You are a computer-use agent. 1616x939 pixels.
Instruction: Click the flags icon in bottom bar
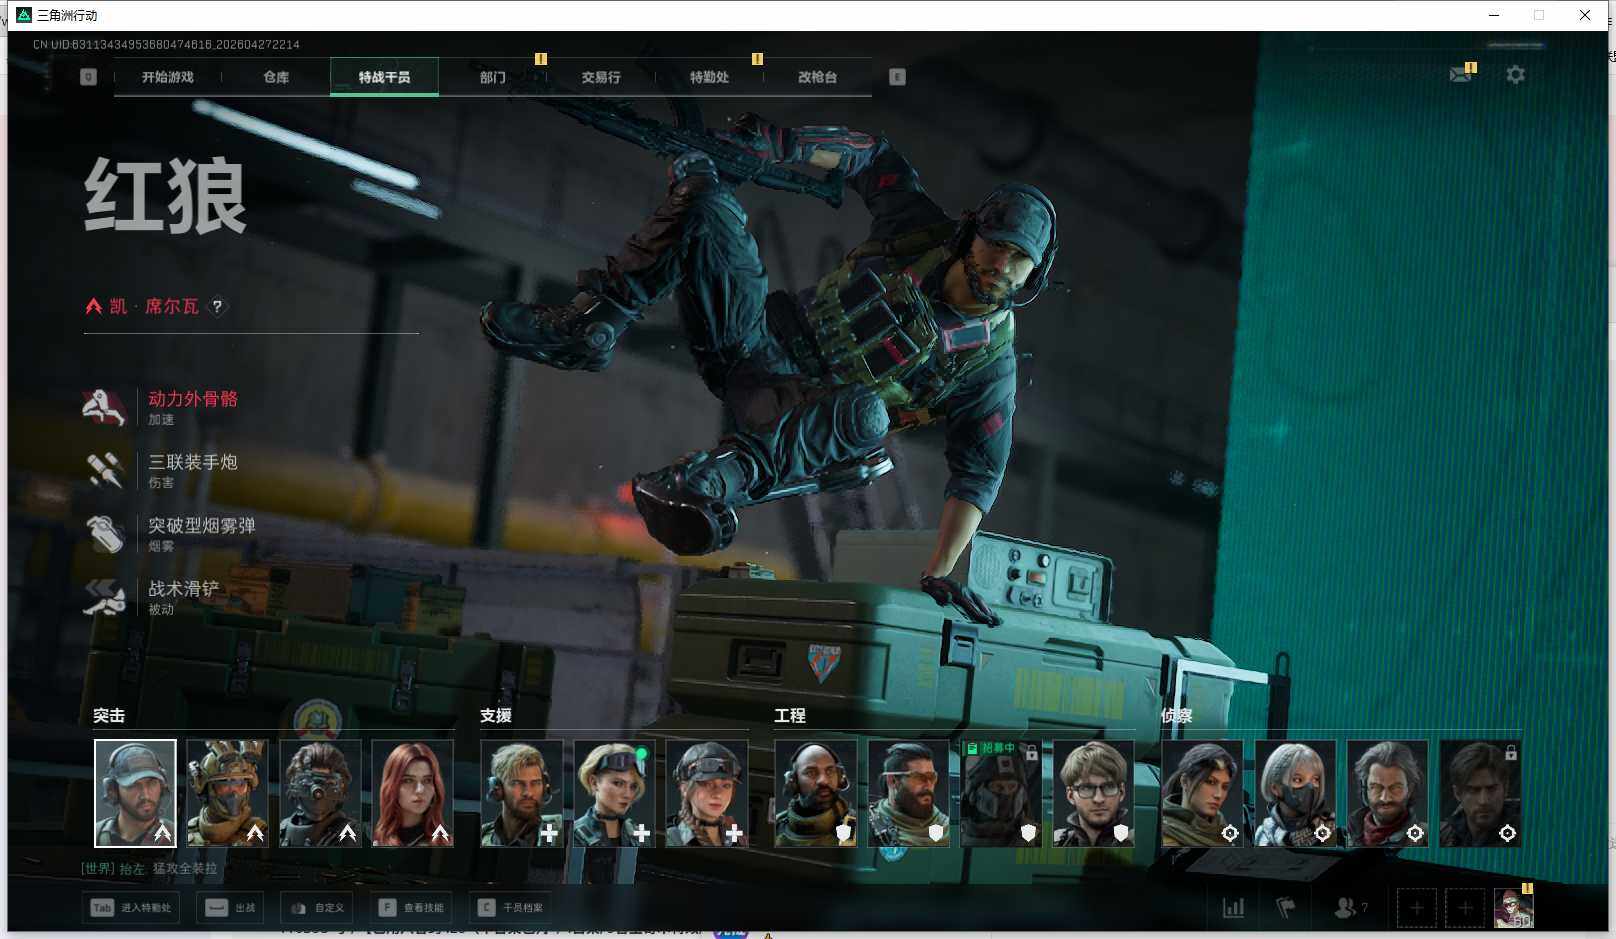(x=1286, y=908)
